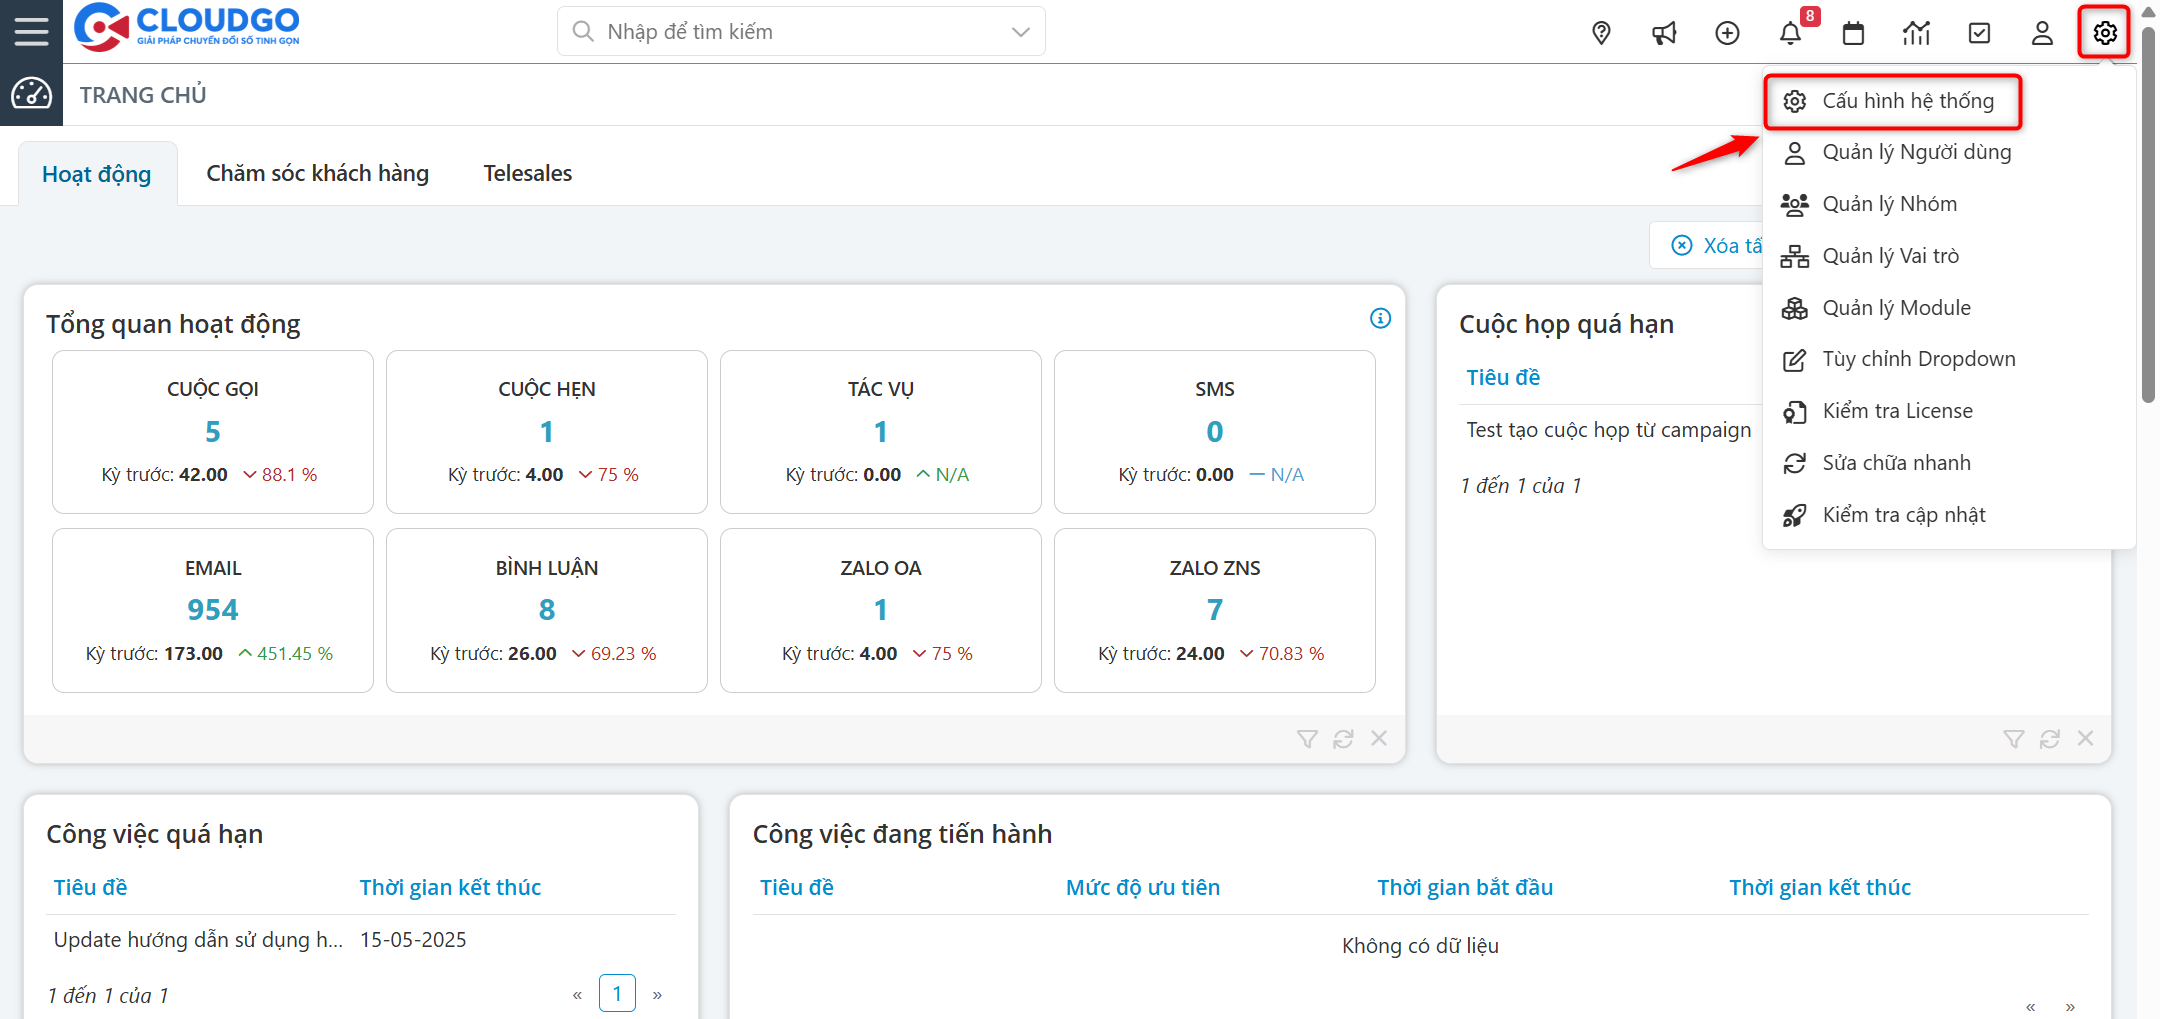Click info icon in Tổng quan hoạt động
This screenshot has width=2160, height=1019.
(x=1380, y=318)
